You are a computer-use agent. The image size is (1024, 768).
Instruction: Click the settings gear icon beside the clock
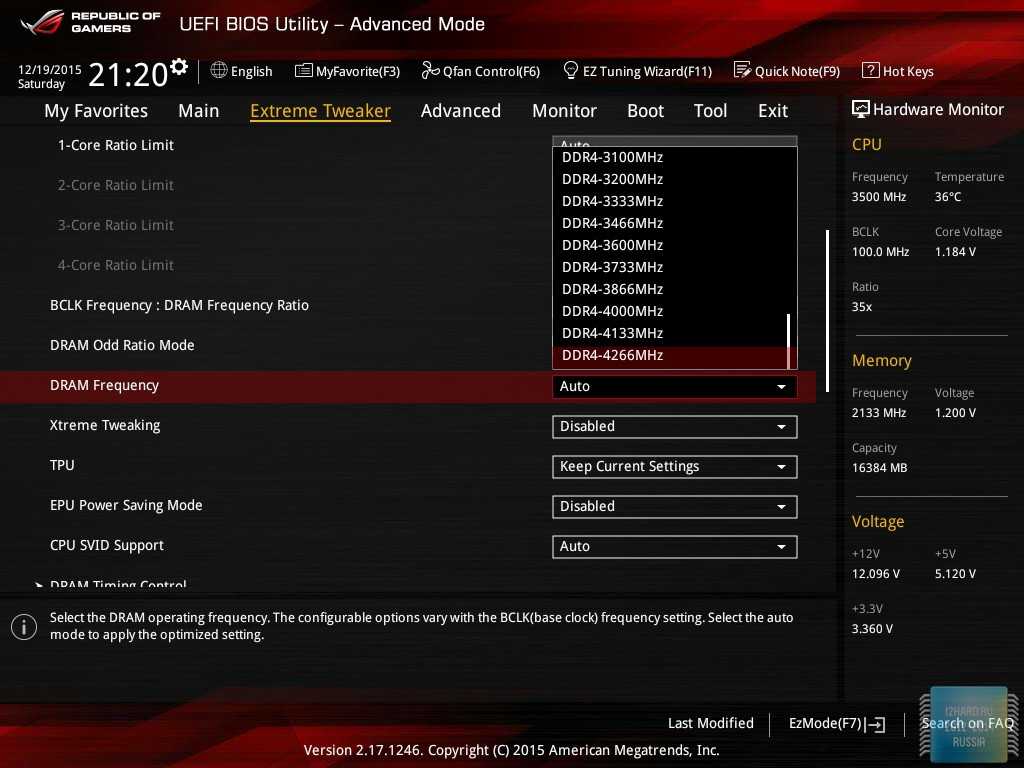click(x=179, y=67)
